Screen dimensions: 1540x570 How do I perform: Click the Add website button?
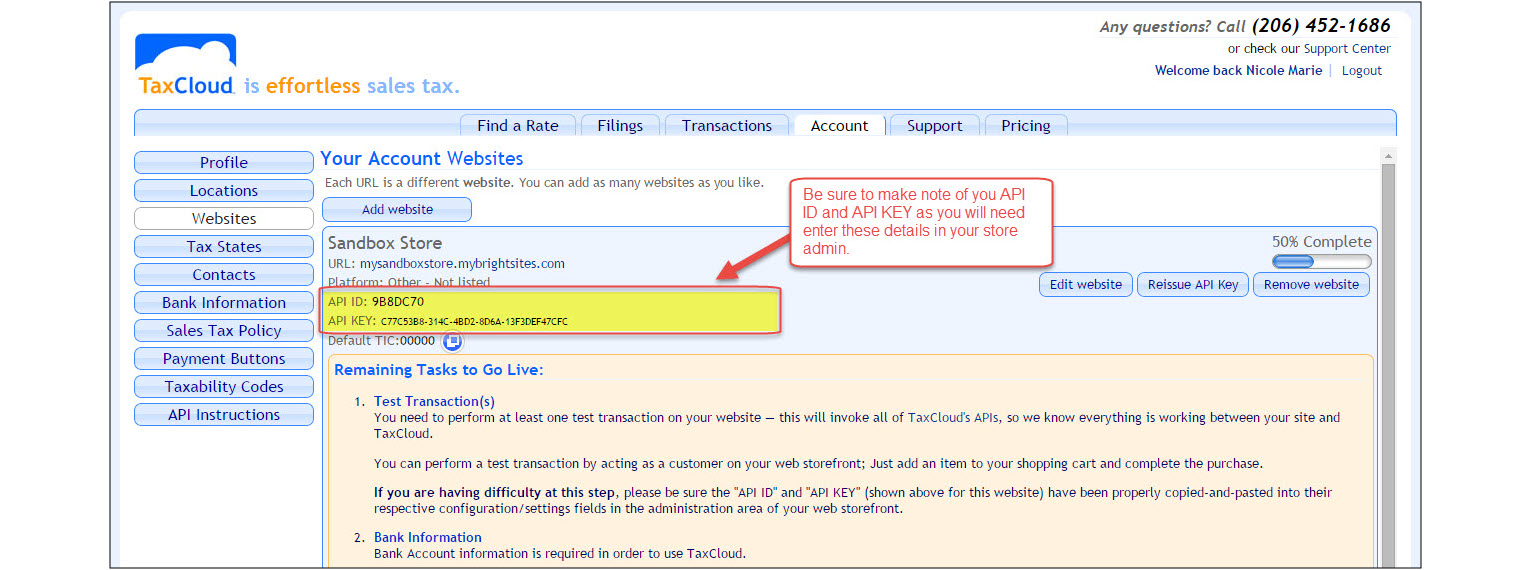(x=397, y=210)
